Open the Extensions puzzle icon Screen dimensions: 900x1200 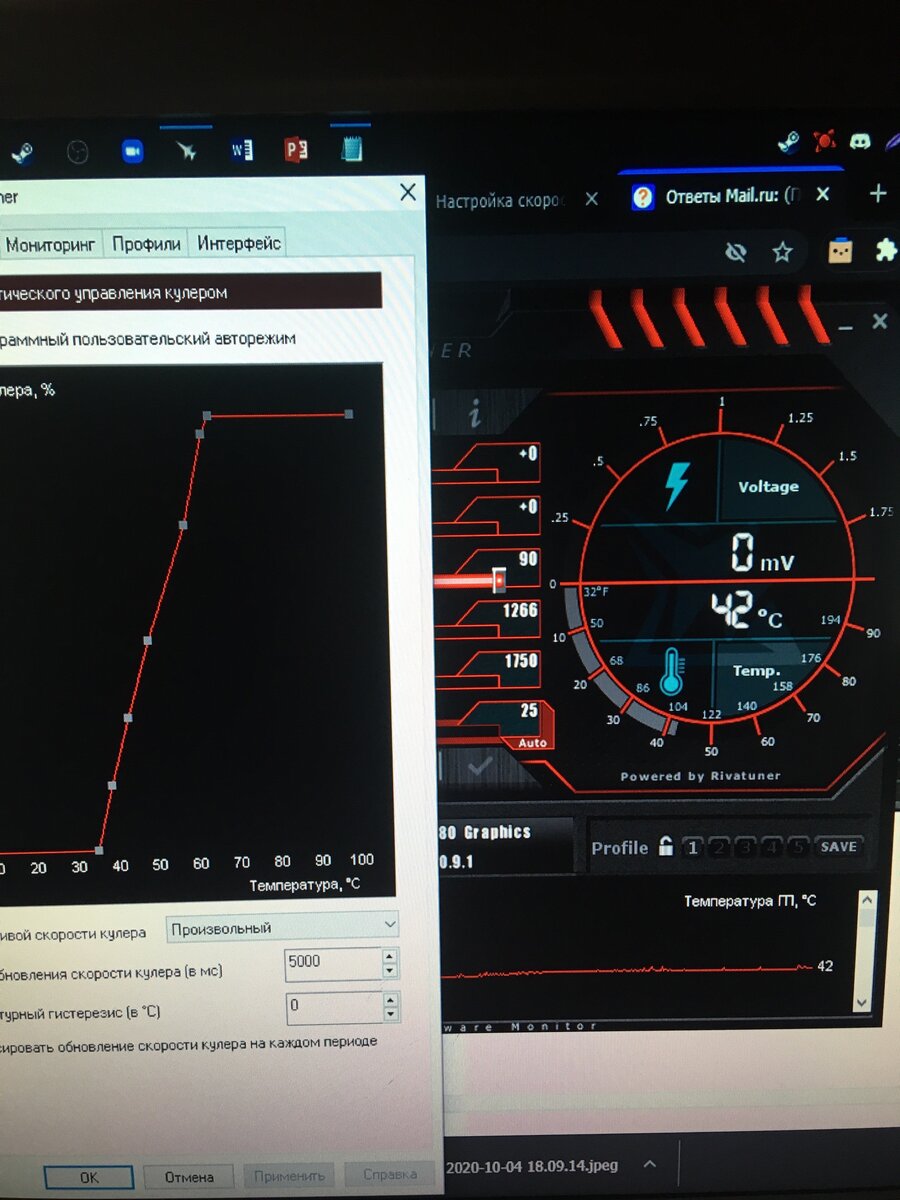click(885, 250)
